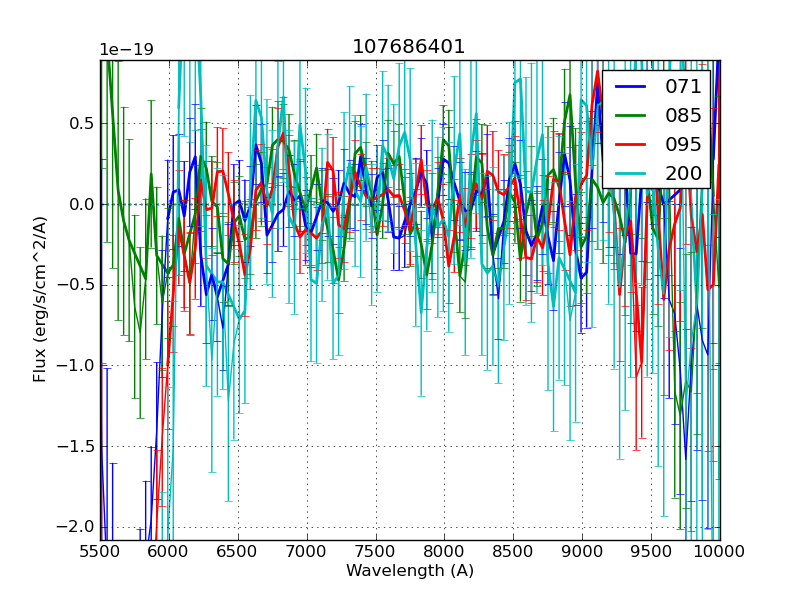The width and height of the screenshot is (800, 600).
Task: Select the blue line swatch for 071
Action: click(630, 87)
